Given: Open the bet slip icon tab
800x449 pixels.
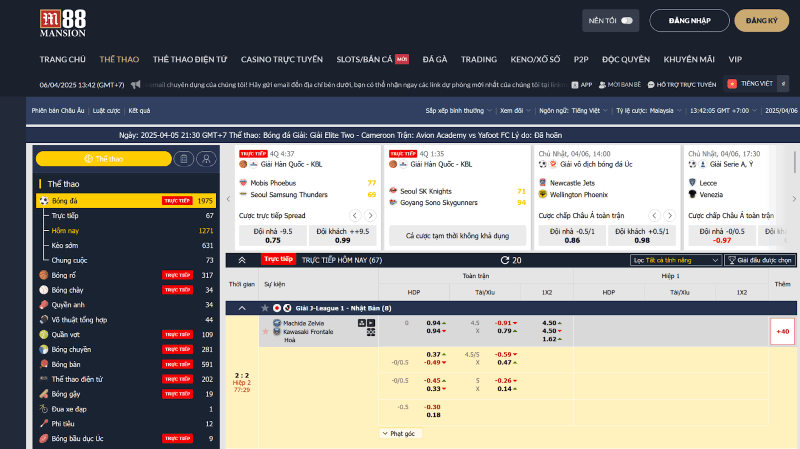Looking at the screenshot, I should coord(184,159).
